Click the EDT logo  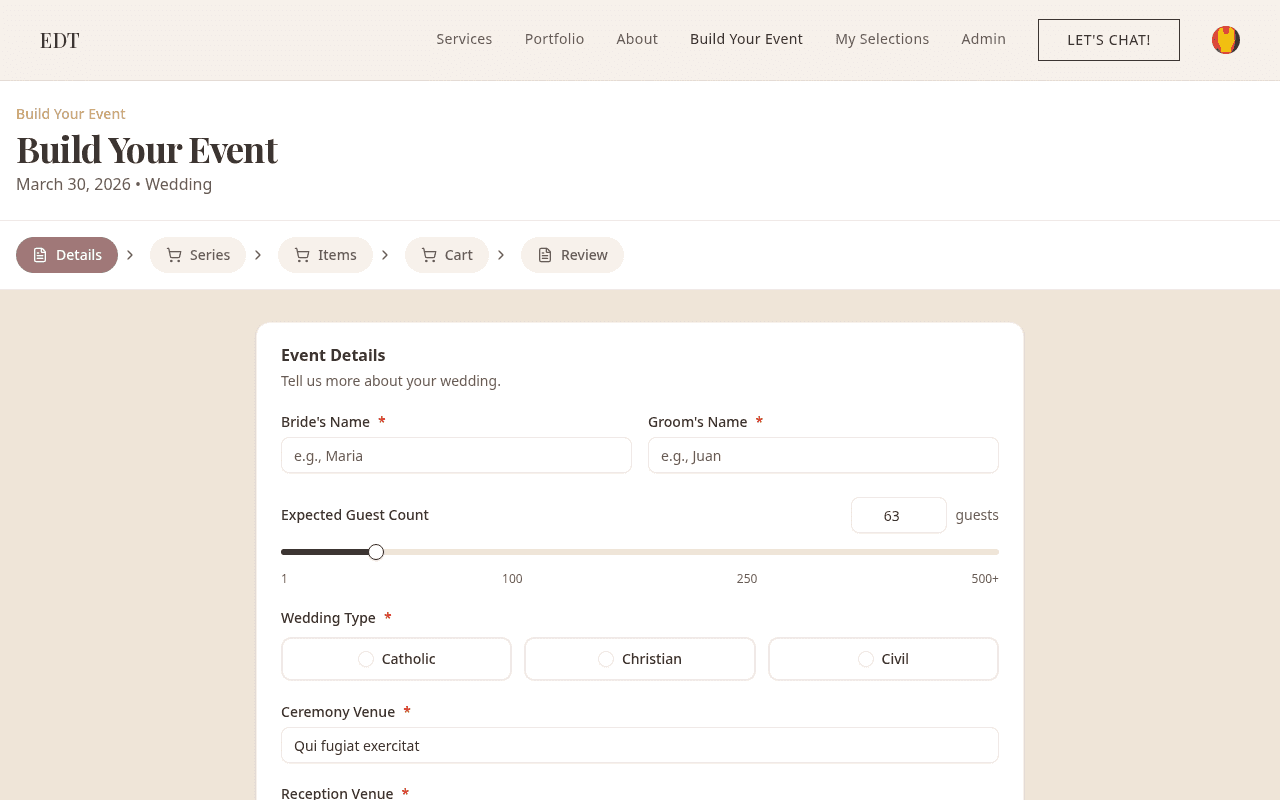tap(60, 40)
